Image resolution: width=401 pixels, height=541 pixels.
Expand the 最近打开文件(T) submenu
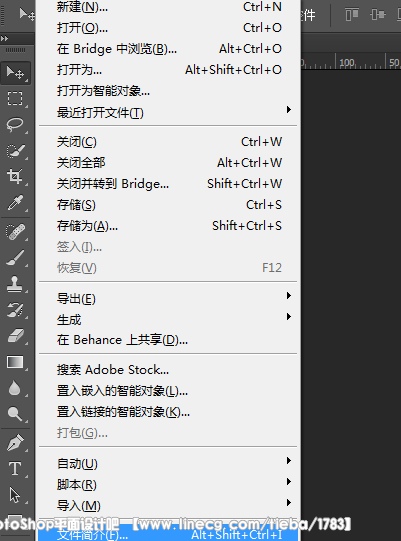pos(168,112)
